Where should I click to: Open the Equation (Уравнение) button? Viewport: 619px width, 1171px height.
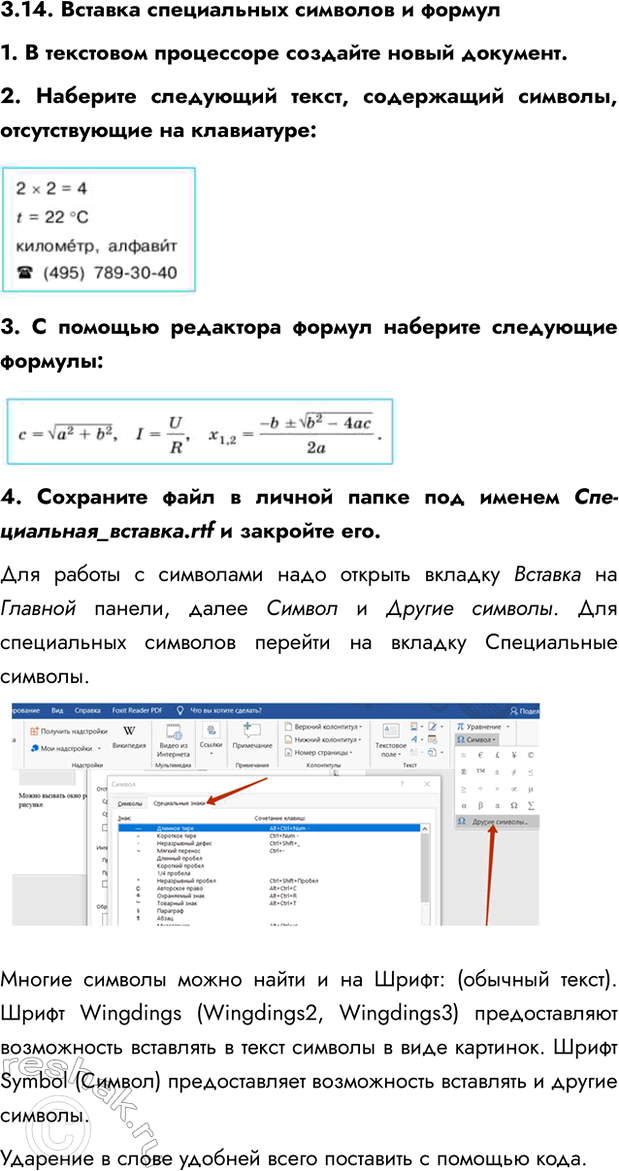tap(479, 726)
